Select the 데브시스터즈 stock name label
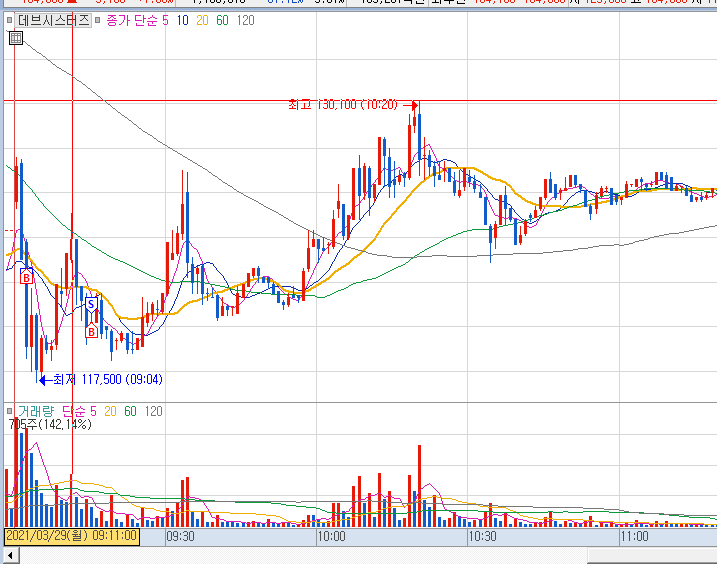717x564 pixels. [x=54, y=20]
